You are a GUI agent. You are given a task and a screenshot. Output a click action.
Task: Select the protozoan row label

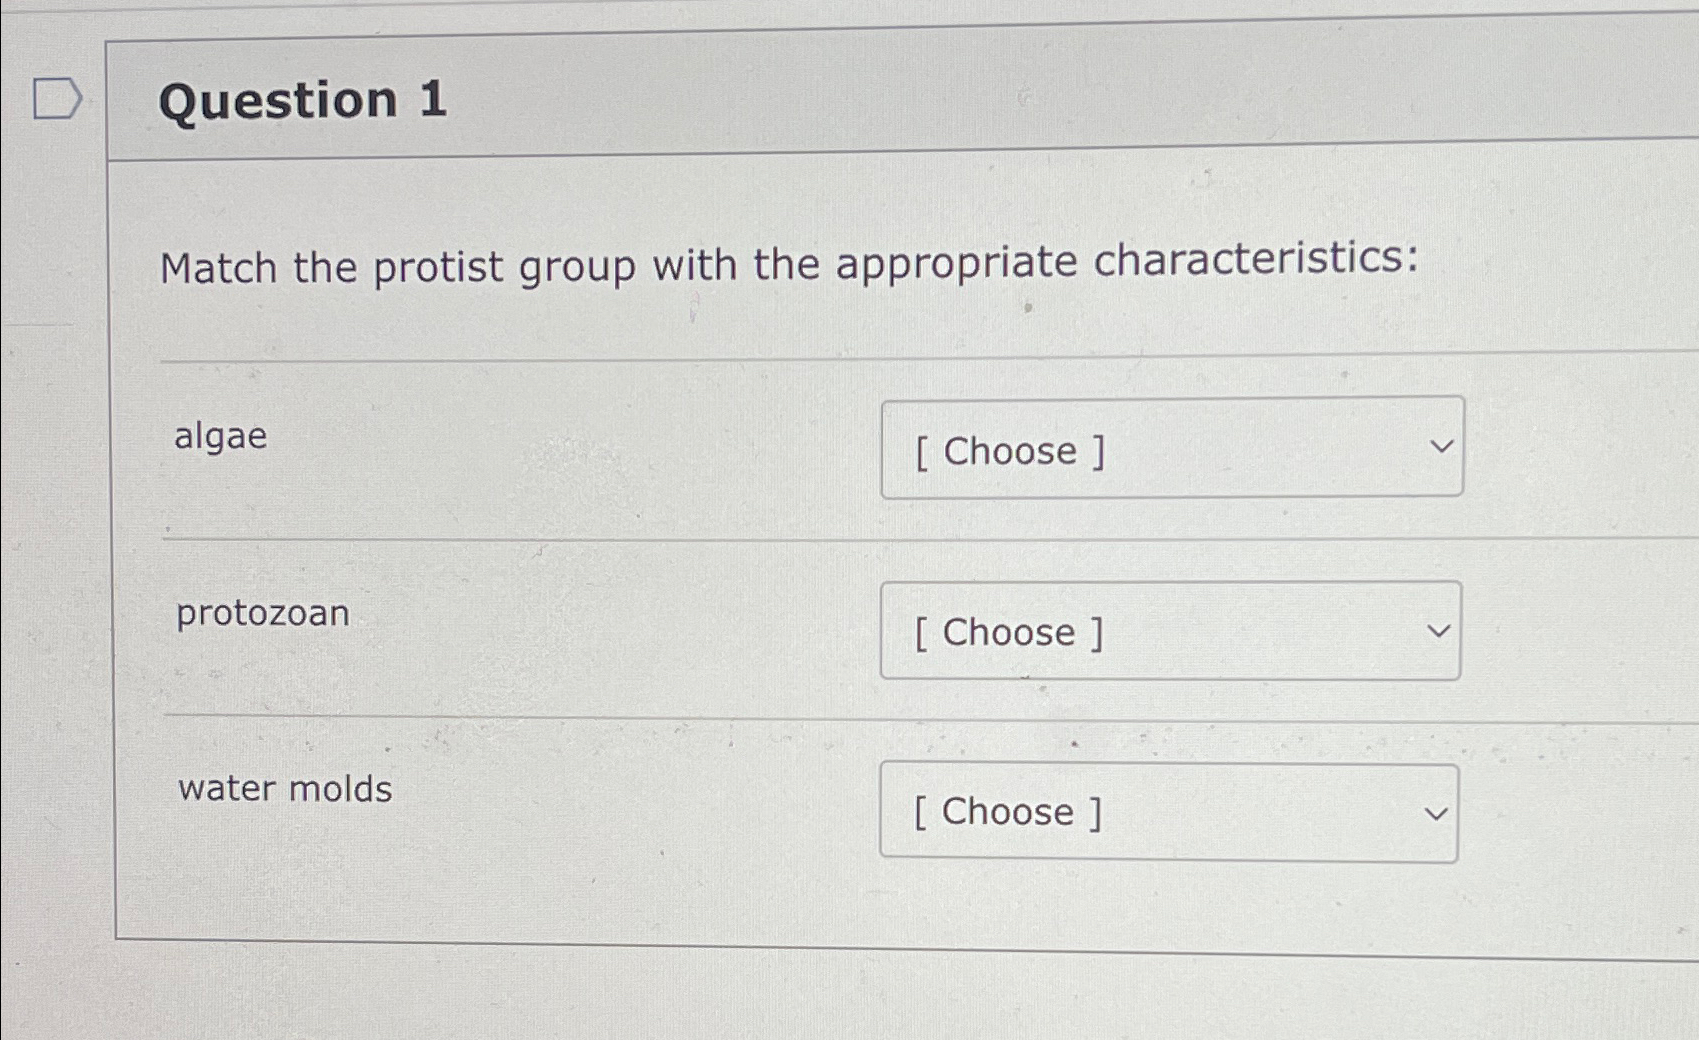[262, 614]
